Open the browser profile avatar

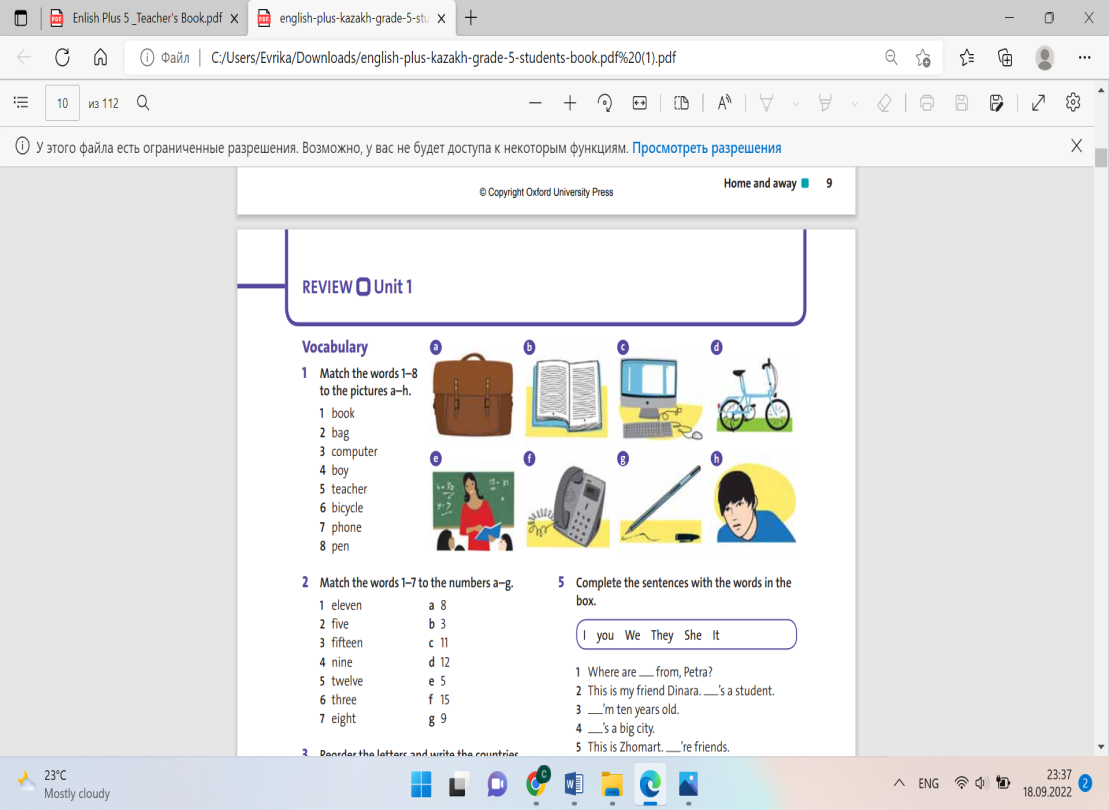click(x=1045, y=58)
